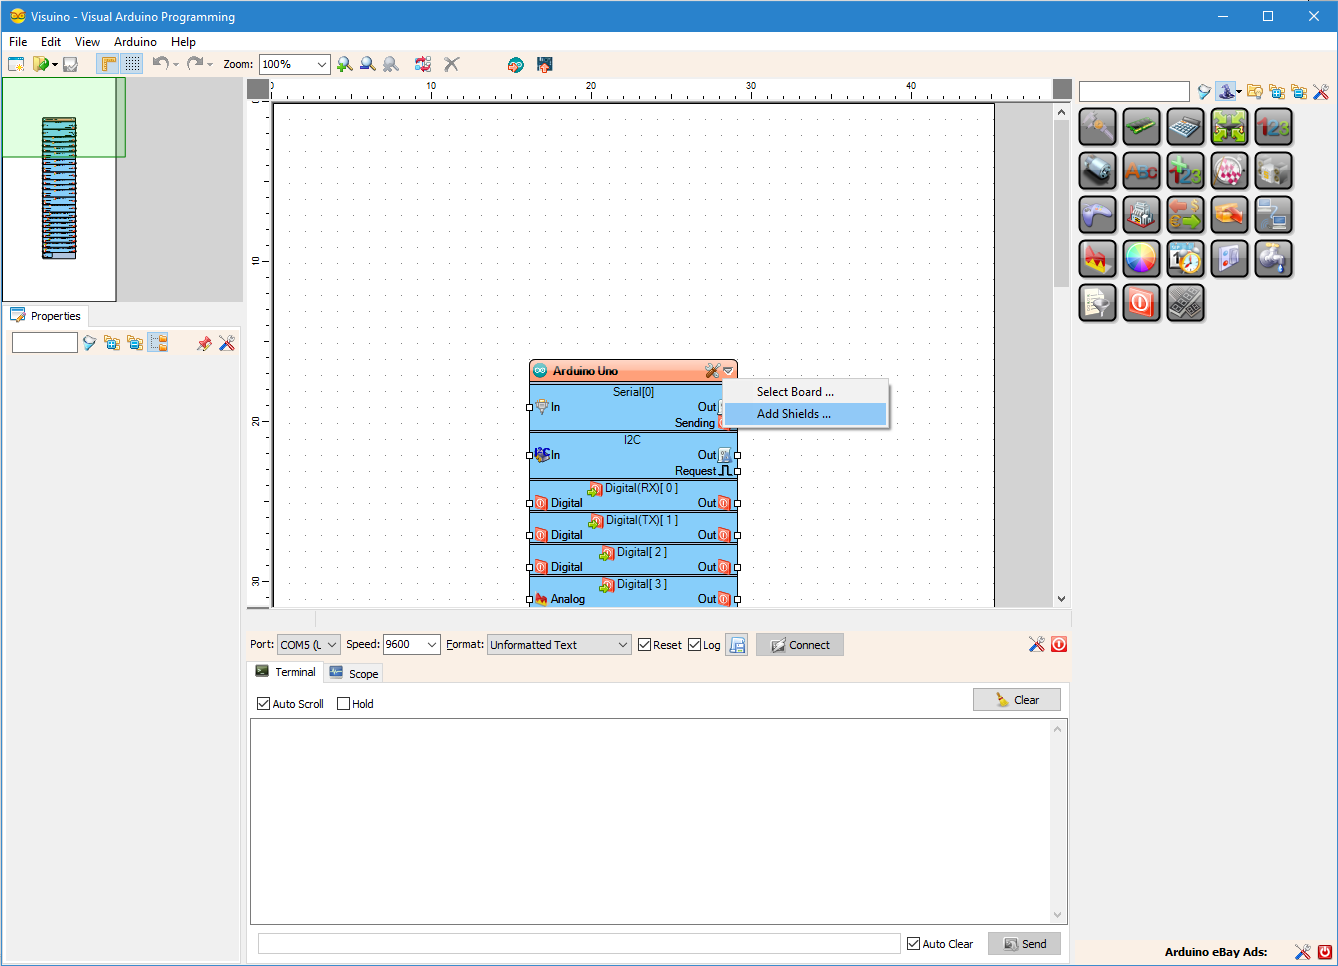Open the color wheel components category
Screen dimensions: 1338x966
click(1141, 258)
